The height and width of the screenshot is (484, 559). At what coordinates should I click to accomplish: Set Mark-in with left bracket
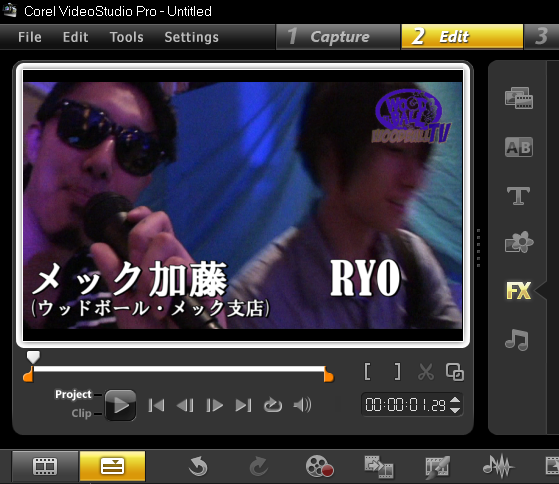[x=368, y=372]
